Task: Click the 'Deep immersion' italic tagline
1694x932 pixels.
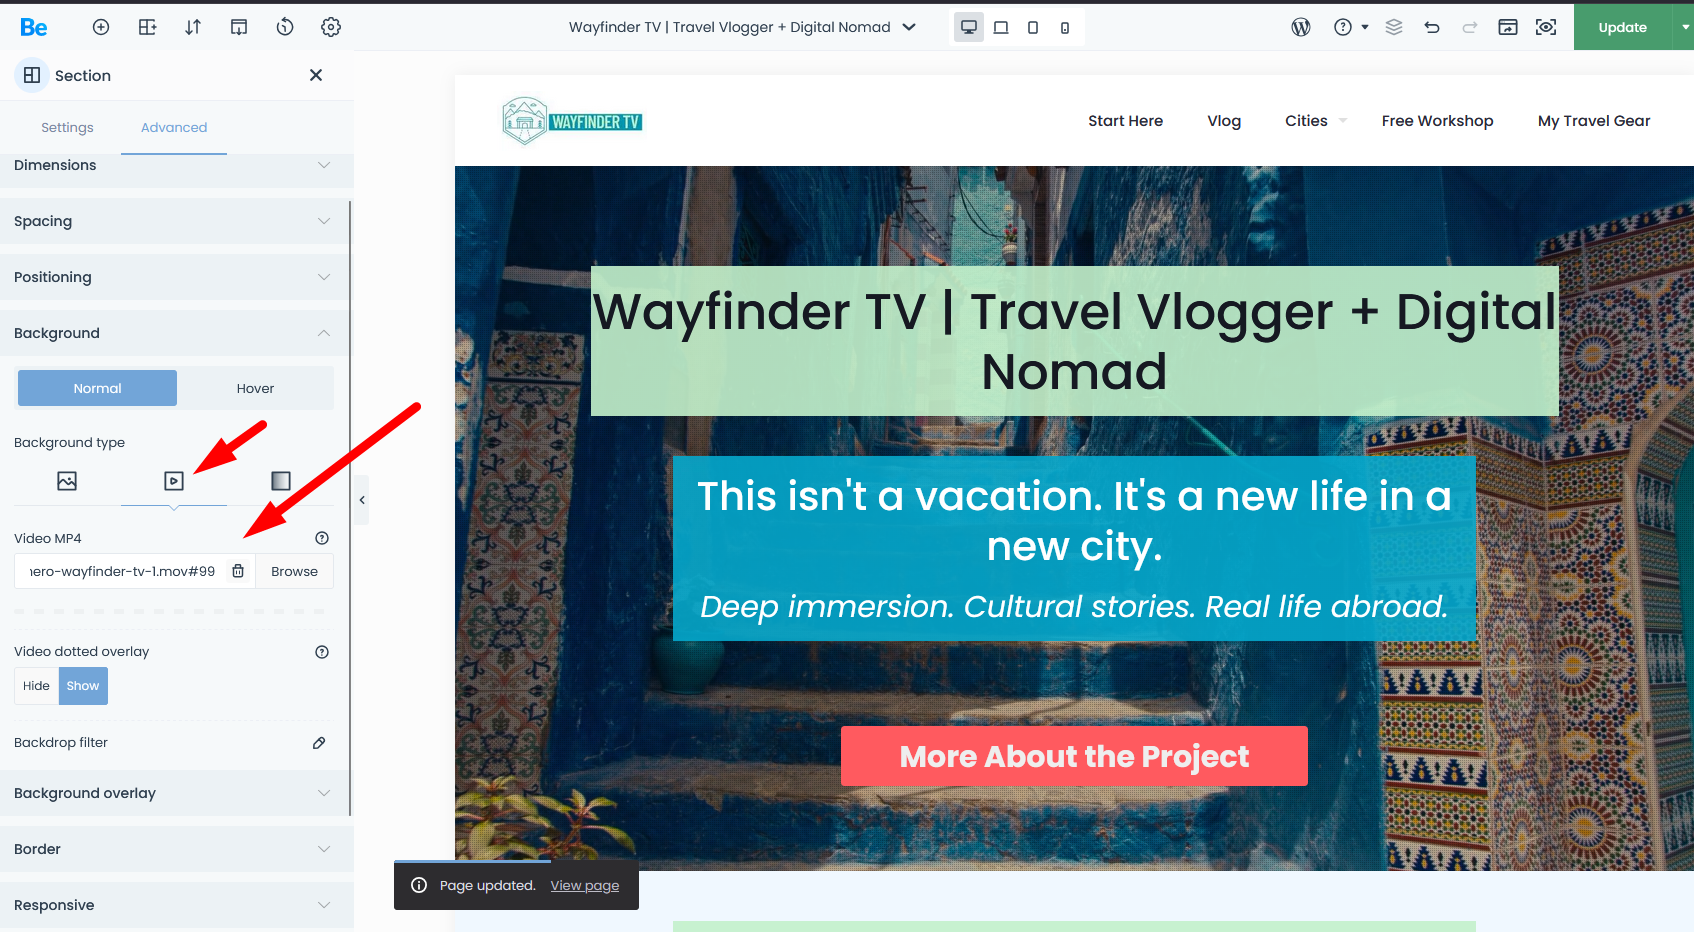Action: point(1074,606)
